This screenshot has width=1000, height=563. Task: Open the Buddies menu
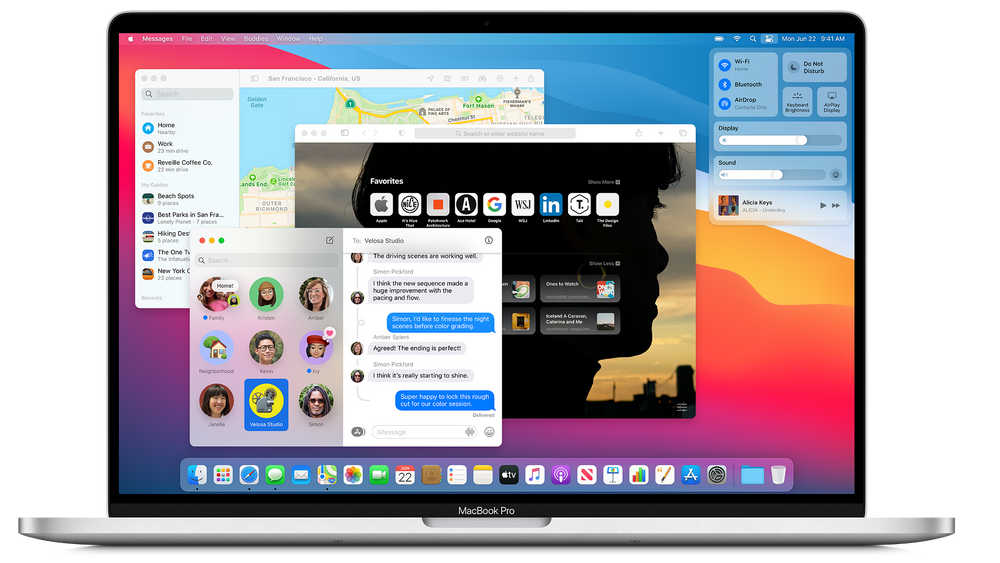(256, 39)
